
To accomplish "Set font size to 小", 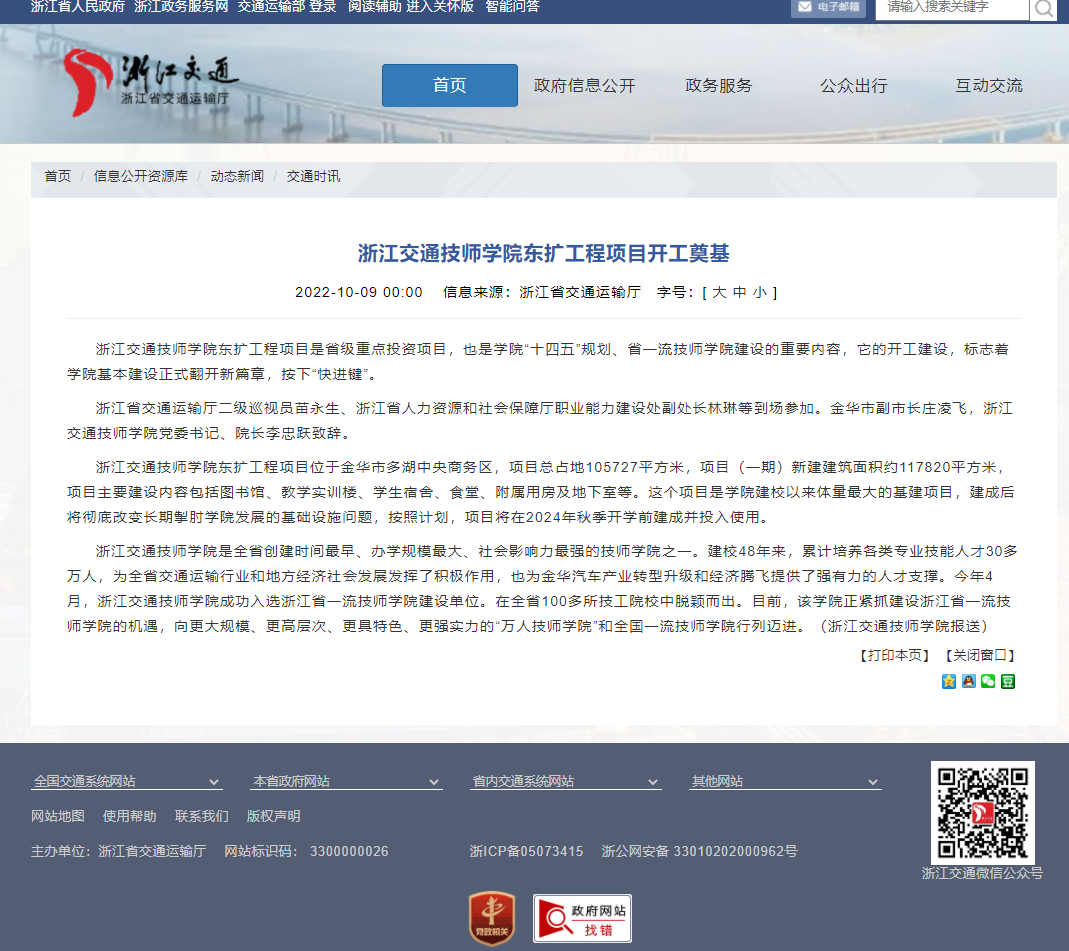I will (x=759, y=292).
